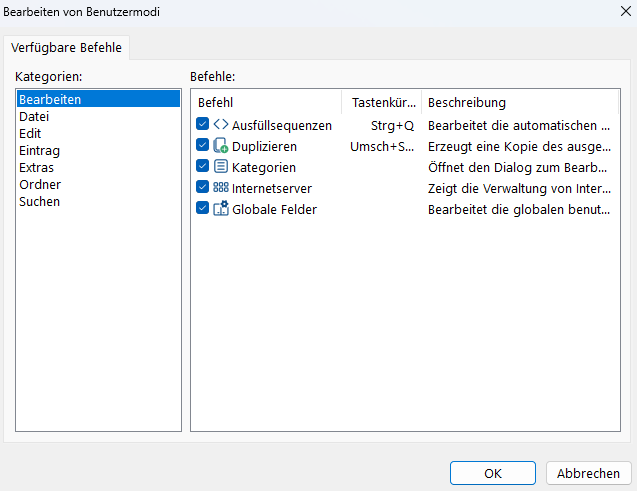Close the Bearbeiten von Benutzermodi dialog
The height and width of the screenshot is (491, 637).
click(x=626, y=11)
